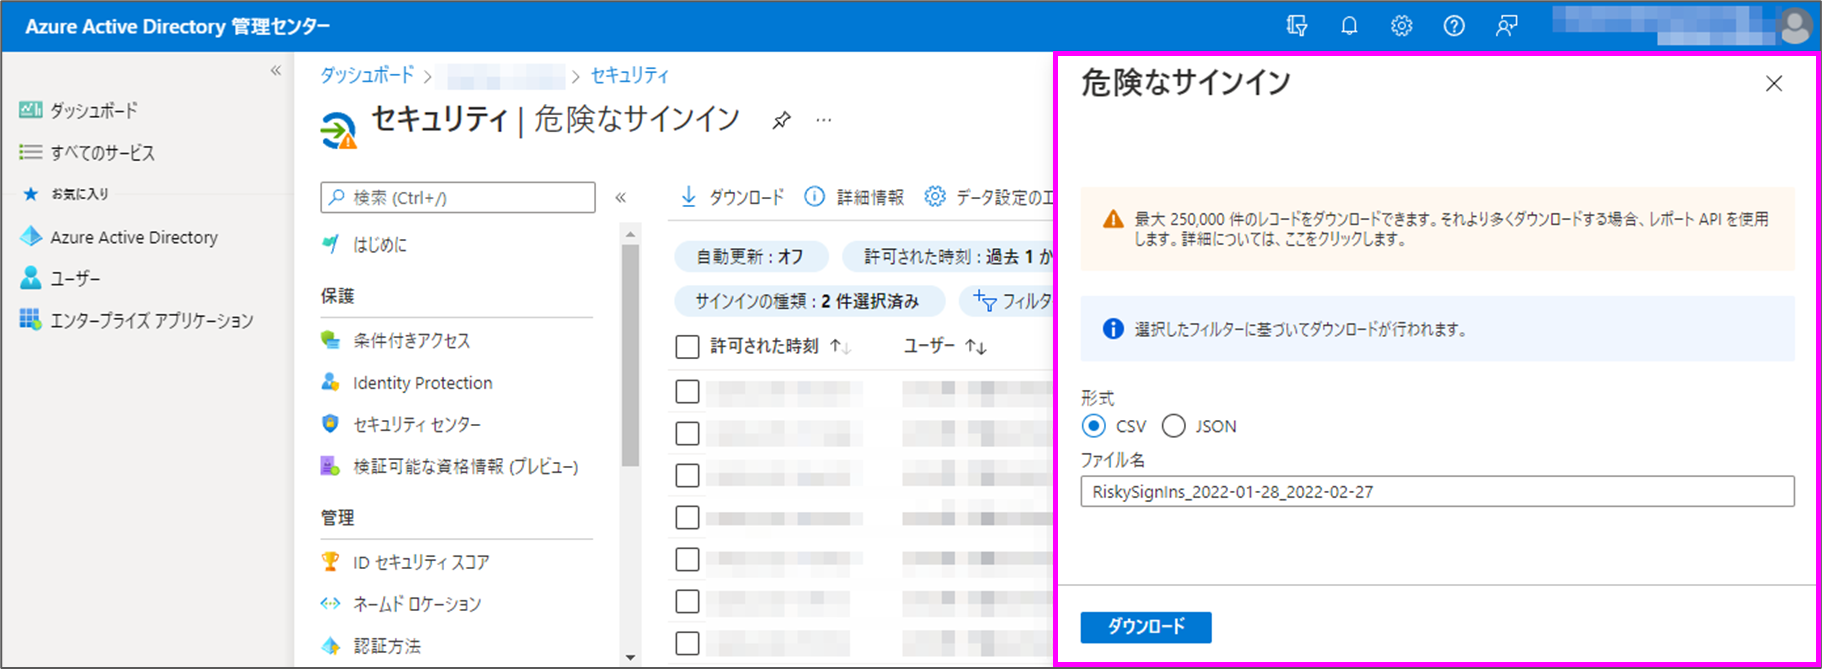Check the first row checkbox in sign-ins table
1822x669 pixels.
687,392
